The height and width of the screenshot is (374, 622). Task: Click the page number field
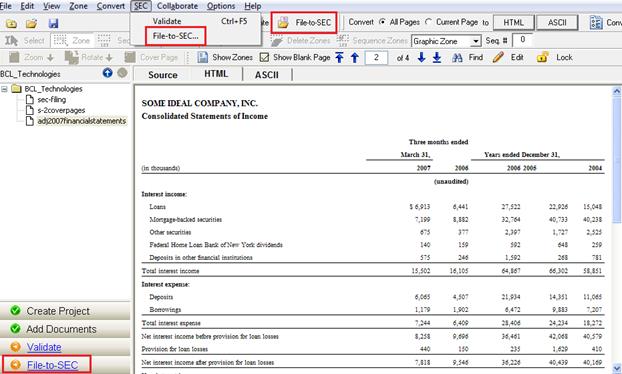point(376,58)
